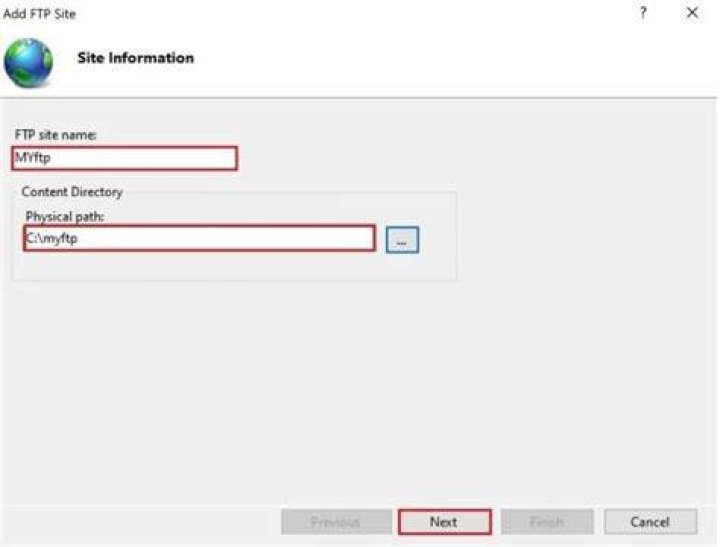This screenshot has width=720, height=547.
Task: Click the Next button
Action: (444, 522)
